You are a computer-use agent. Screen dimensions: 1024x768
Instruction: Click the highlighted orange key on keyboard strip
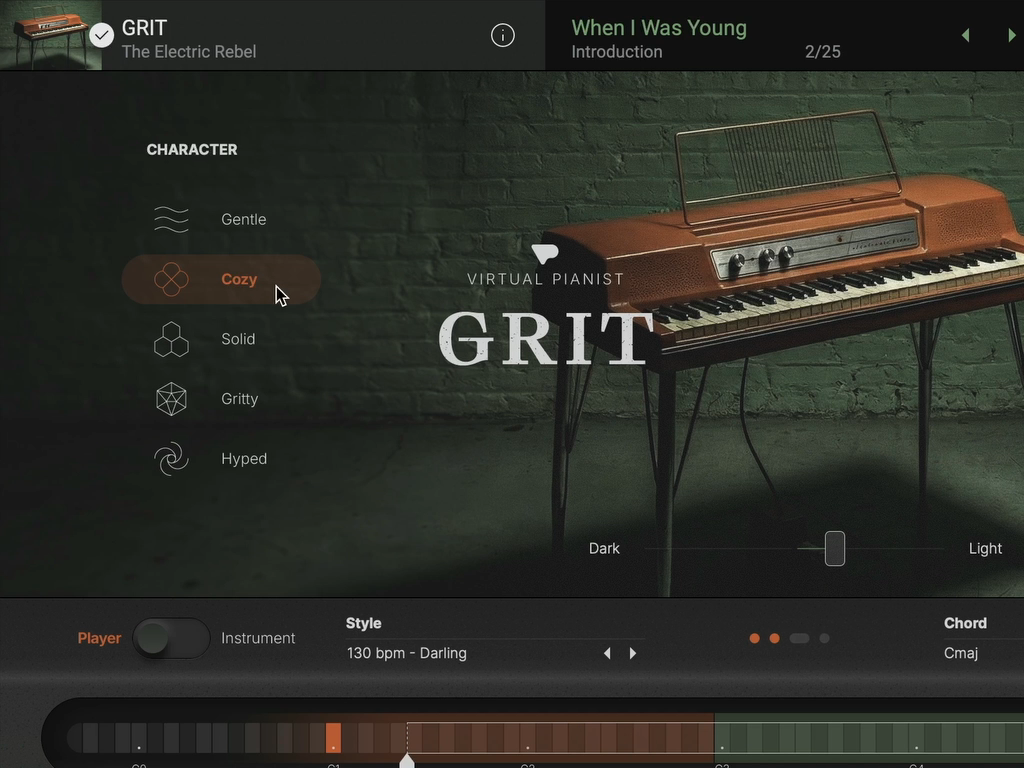333,738
